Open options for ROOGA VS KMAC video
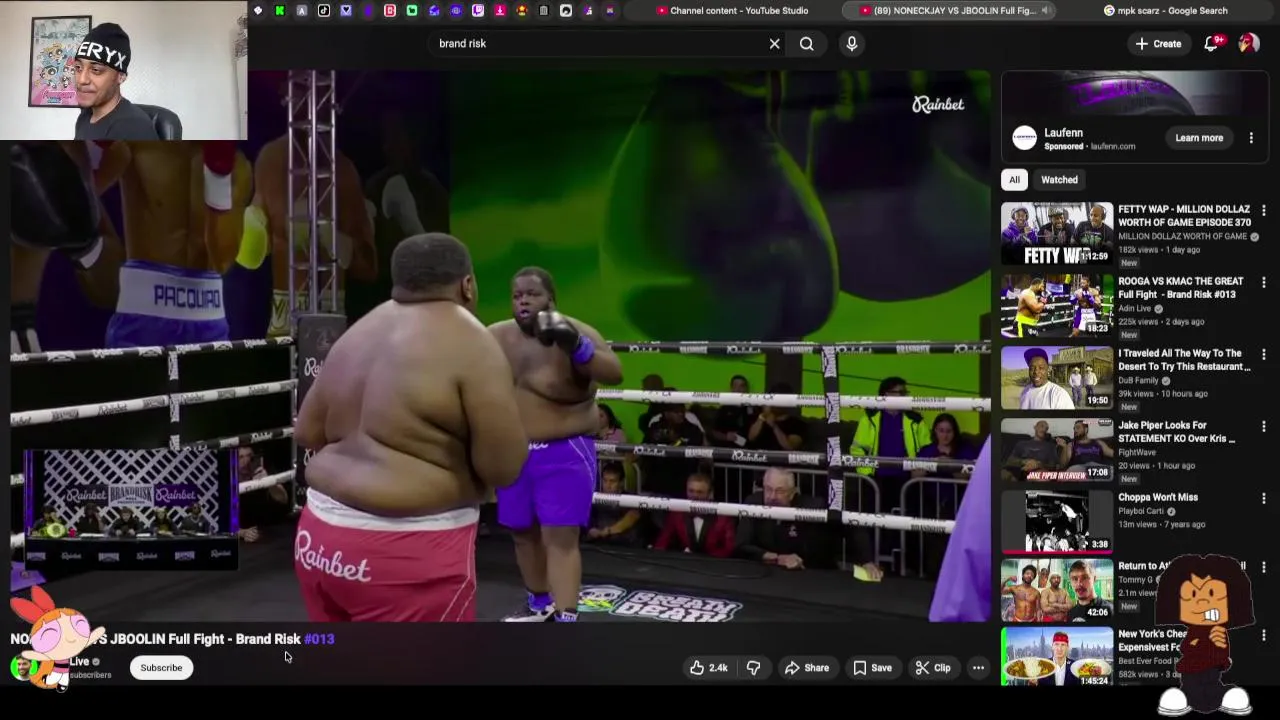The image size is (1280, 720). [1264, 283]
